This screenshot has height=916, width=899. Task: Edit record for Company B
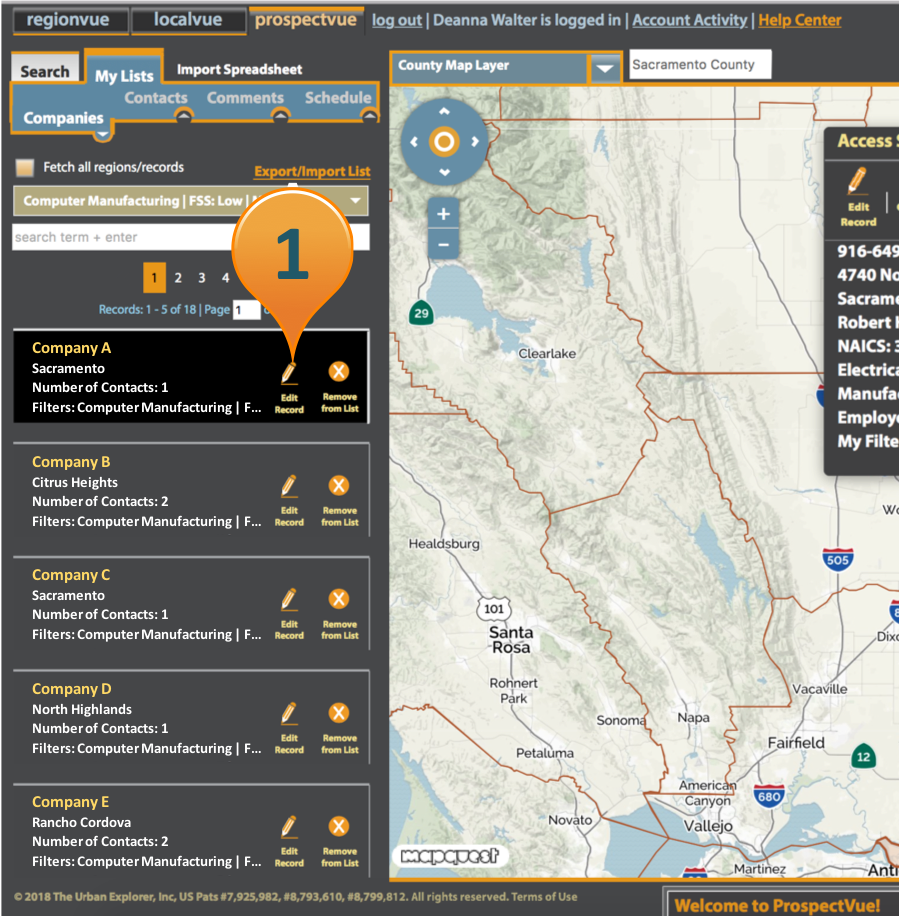289,501
